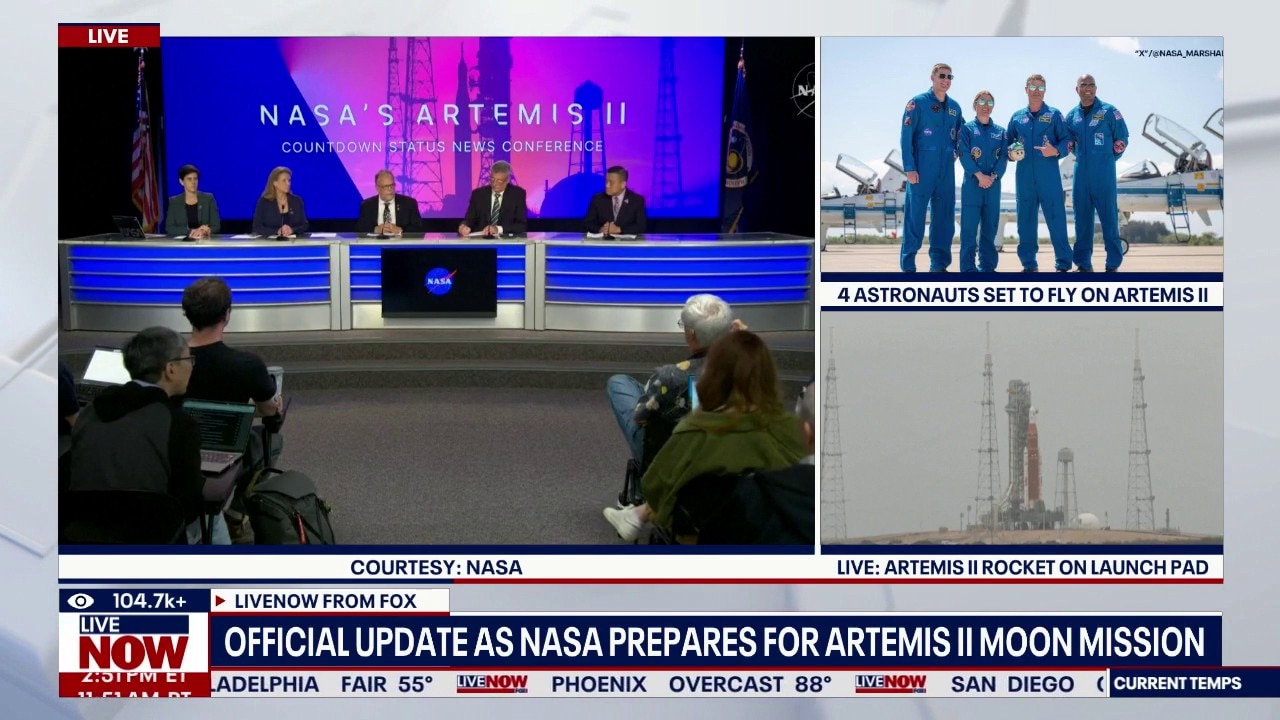
Task: Click the LiveNOW logo between Fair 55° and Phoenix
Action: pyautogui.click(x=491, y=684)
